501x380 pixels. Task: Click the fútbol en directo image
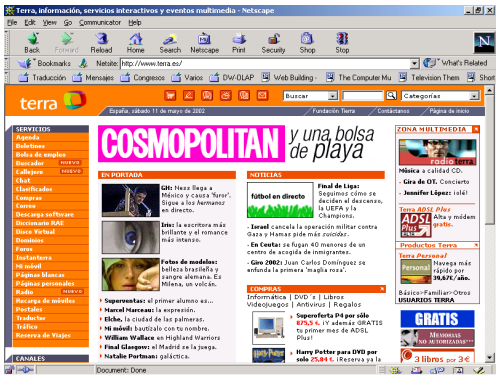pyautogui.click(x=280, y=200)
